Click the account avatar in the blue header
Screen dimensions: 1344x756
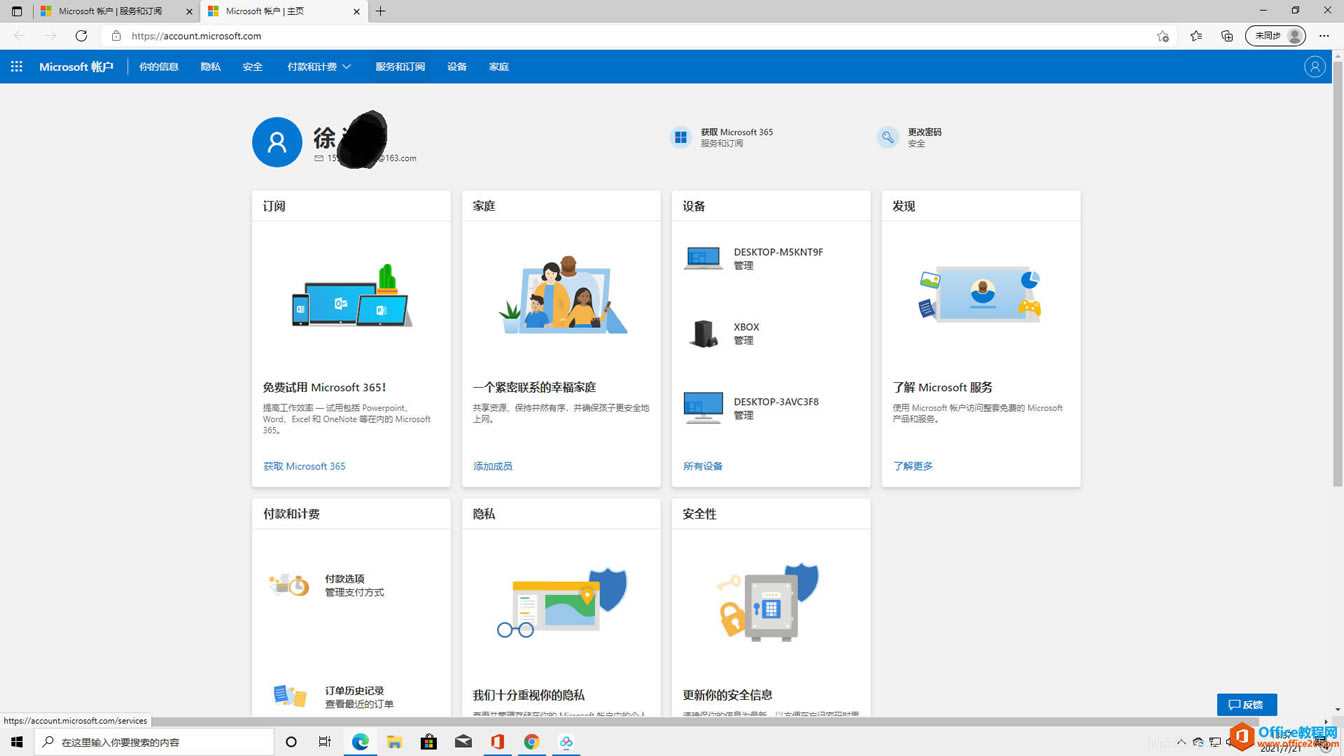(x=1314, y=67)
